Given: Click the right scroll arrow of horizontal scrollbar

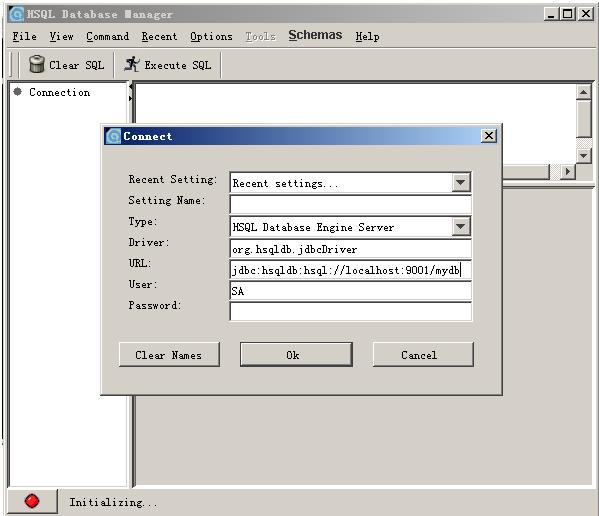Looking at the screenshot, I should pos(568,171).
